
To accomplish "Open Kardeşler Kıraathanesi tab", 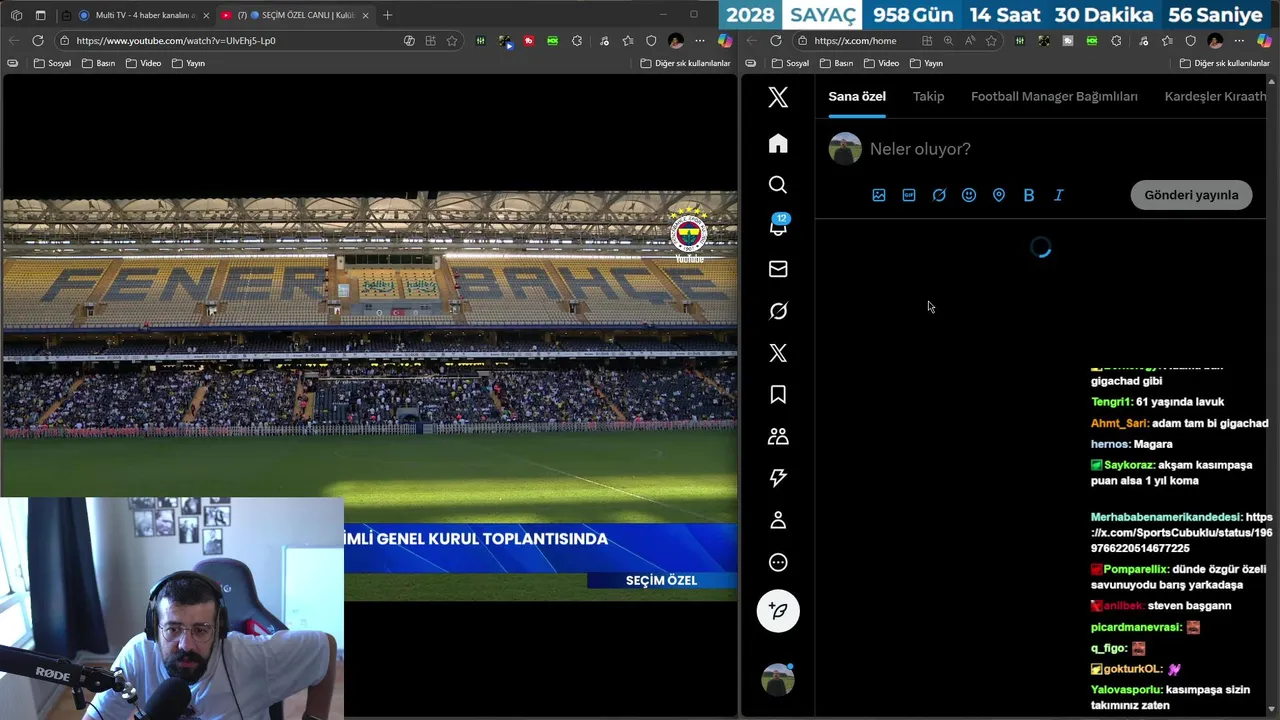I will 1216,97.
